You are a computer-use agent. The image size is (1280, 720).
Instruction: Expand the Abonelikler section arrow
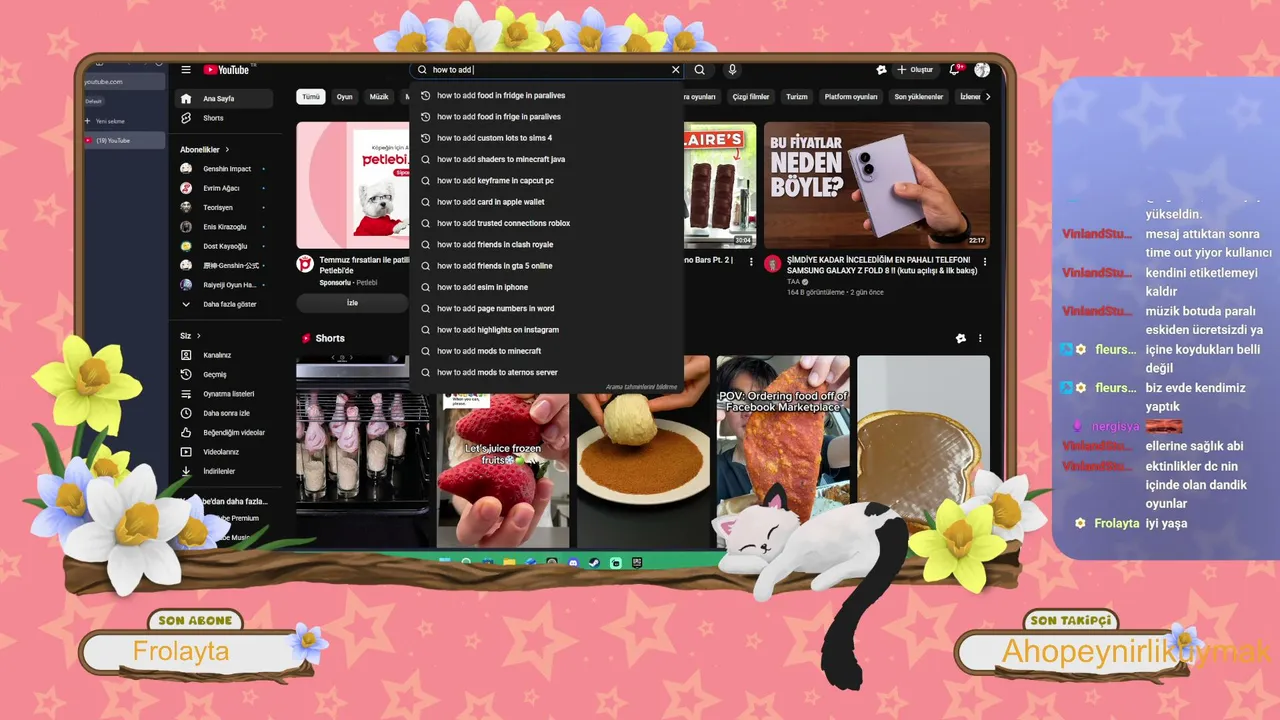227,150
